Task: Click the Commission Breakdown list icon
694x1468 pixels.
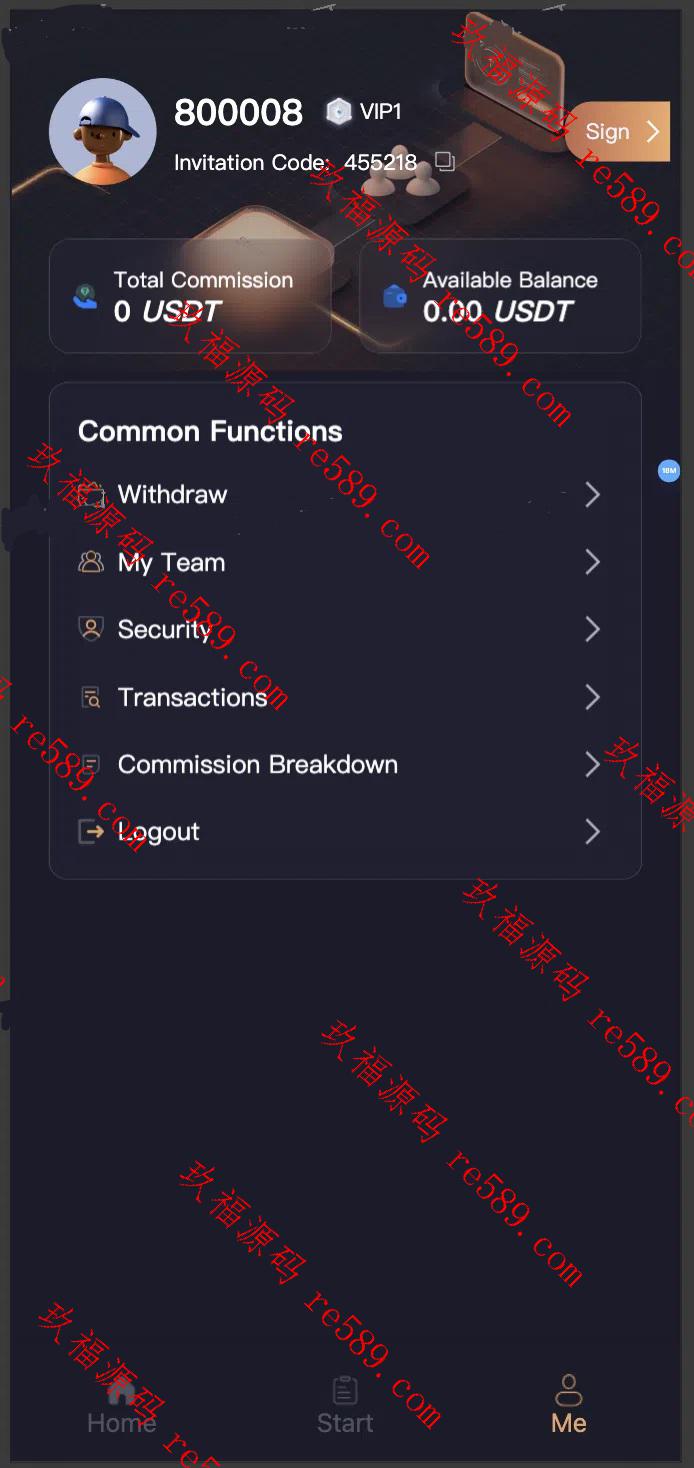Action: tap(91, 765)
